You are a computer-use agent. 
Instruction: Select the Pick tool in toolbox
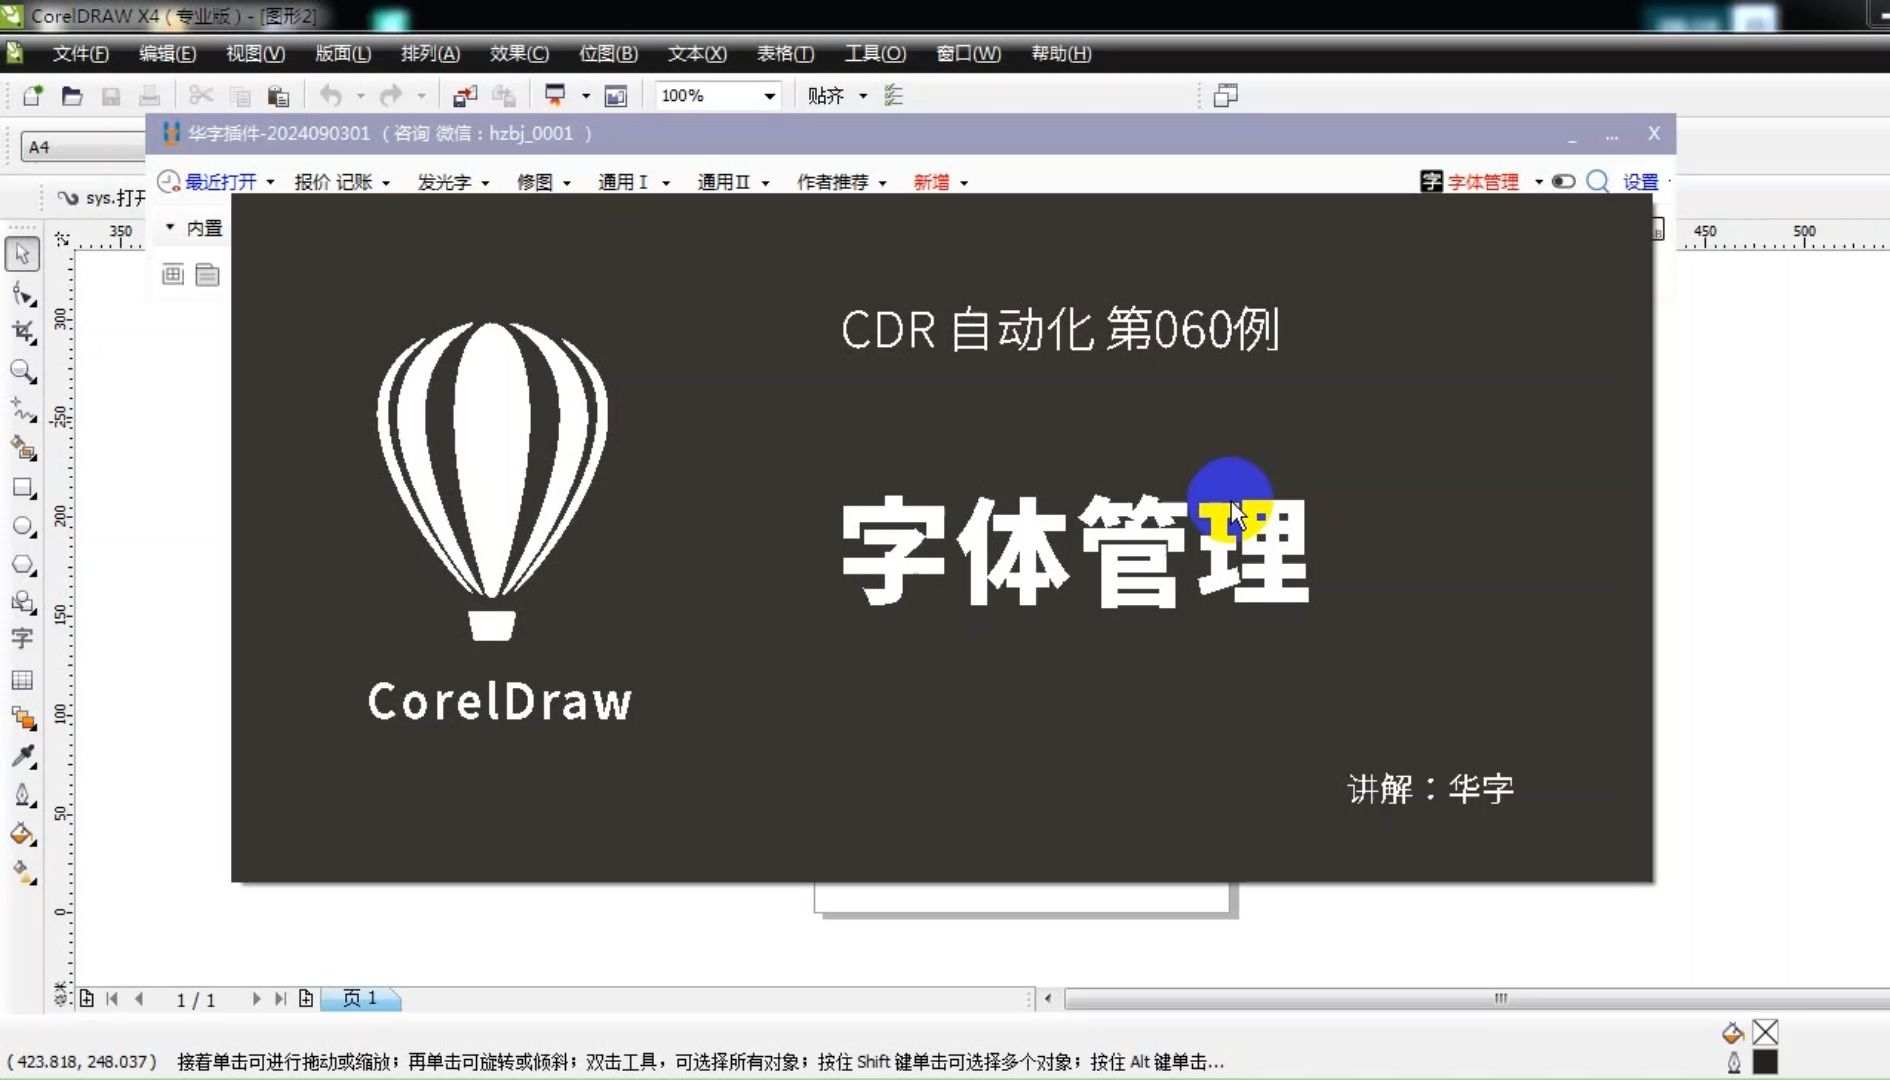pyautogui.click(x=22, y=254)
